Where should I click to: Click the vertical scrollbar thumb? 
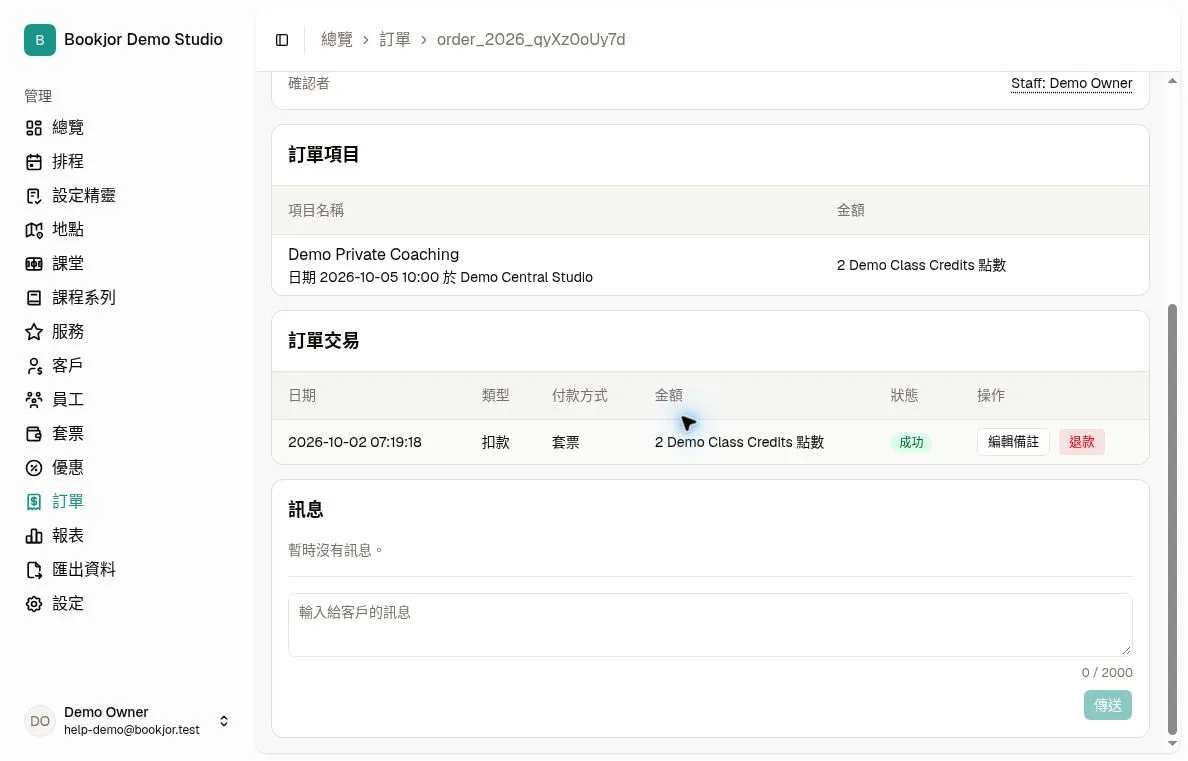tap(1173, 519)
